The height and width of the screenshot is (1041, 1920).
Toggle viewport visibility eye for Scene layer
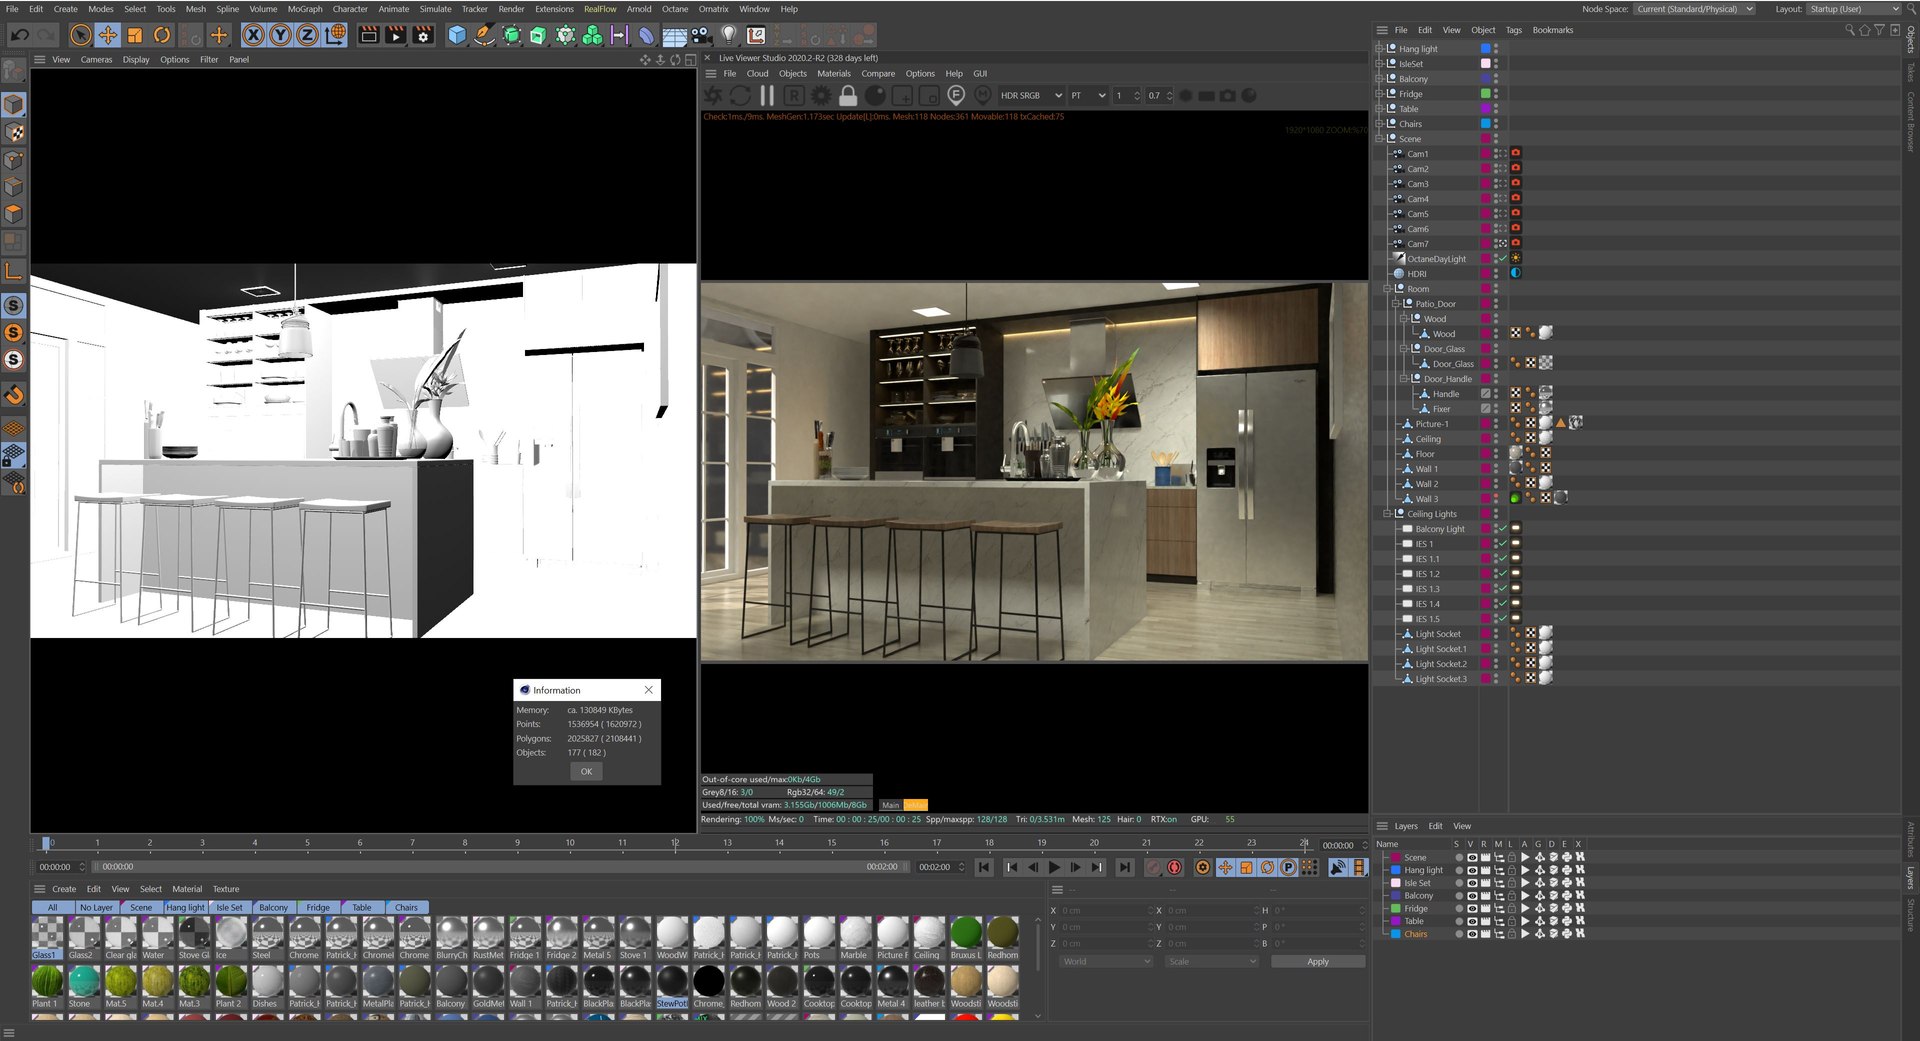click(x=1472, y=858)
